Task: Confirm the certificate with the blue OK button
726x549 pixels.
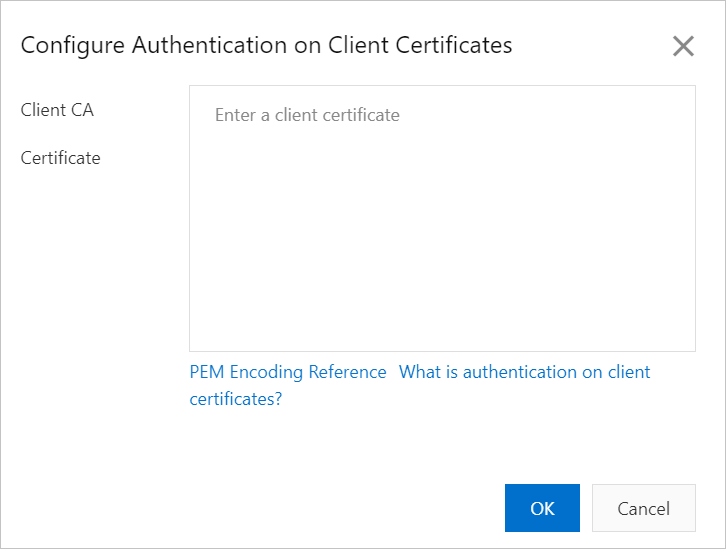Action: tap(542, 508)
